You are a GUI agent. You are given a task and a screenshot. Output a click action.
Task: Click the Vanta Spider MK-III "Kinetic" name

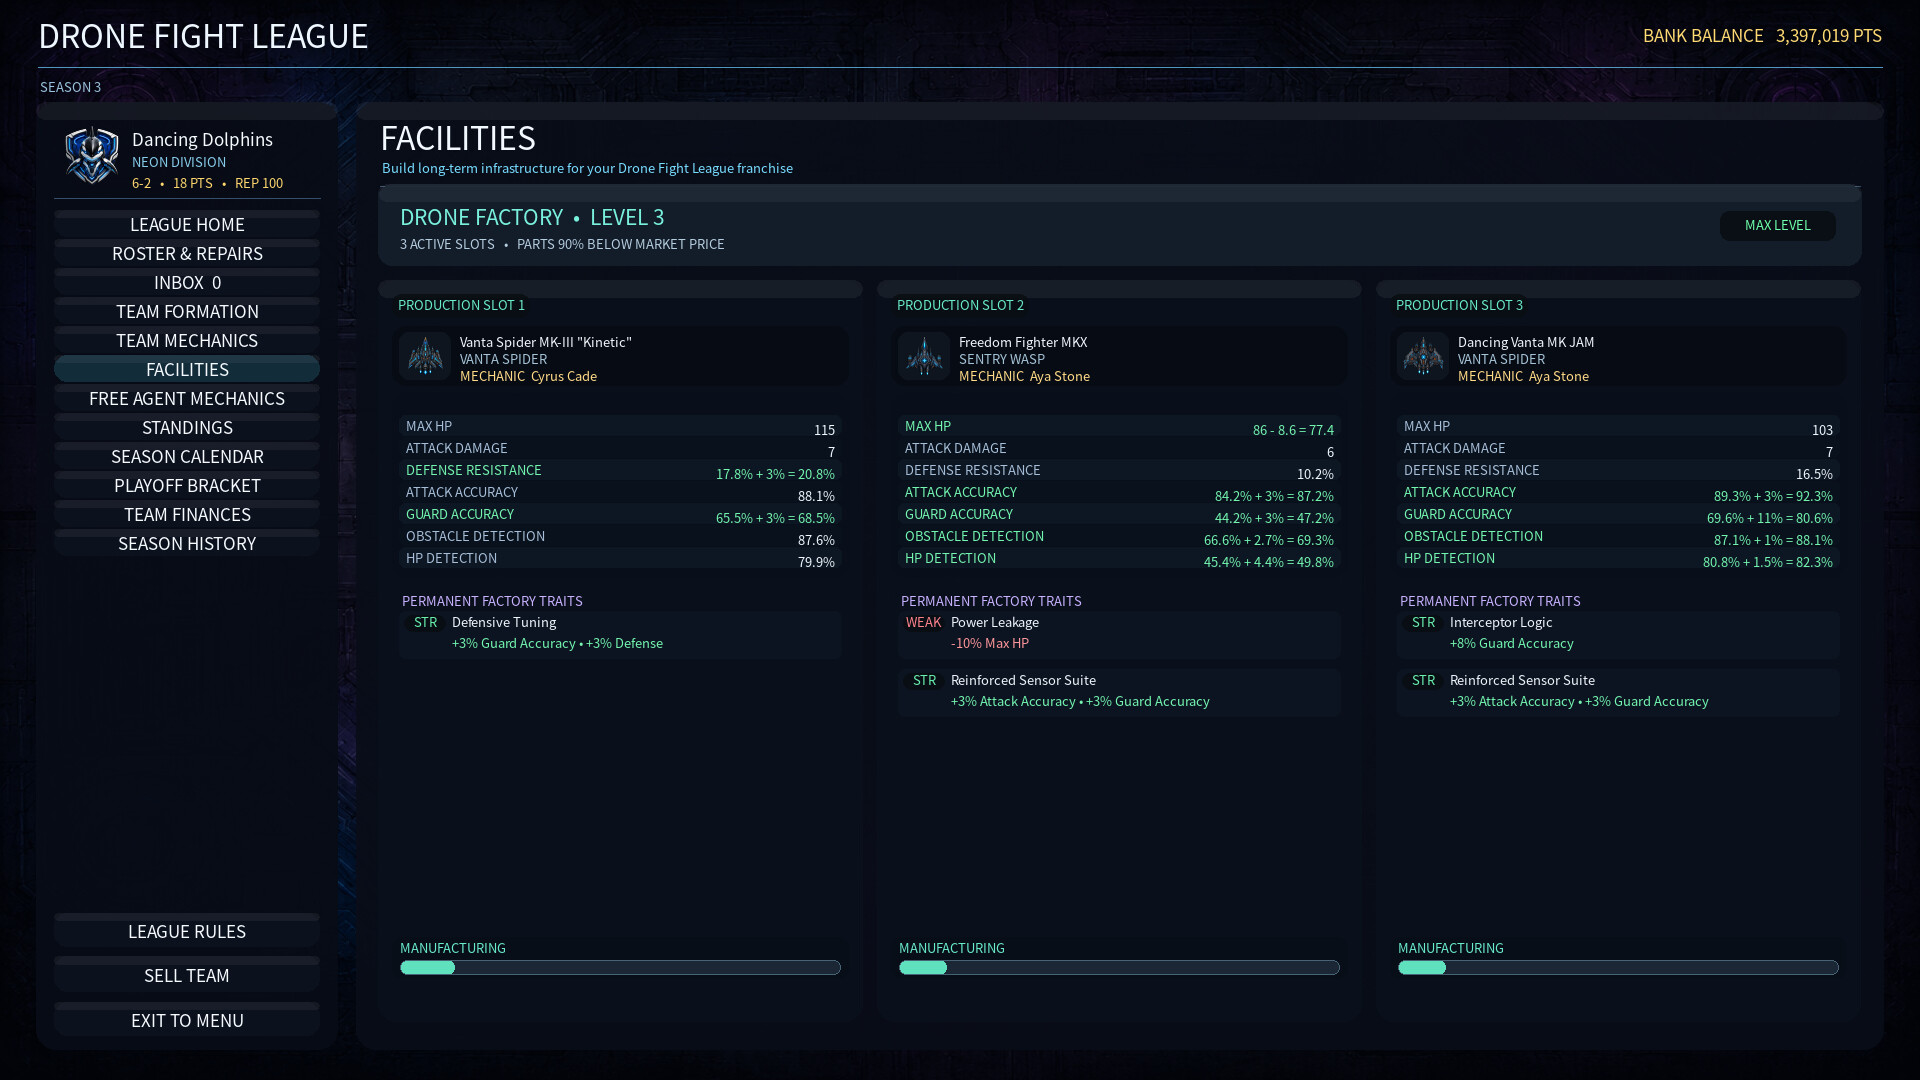click(x=546, y=342)
